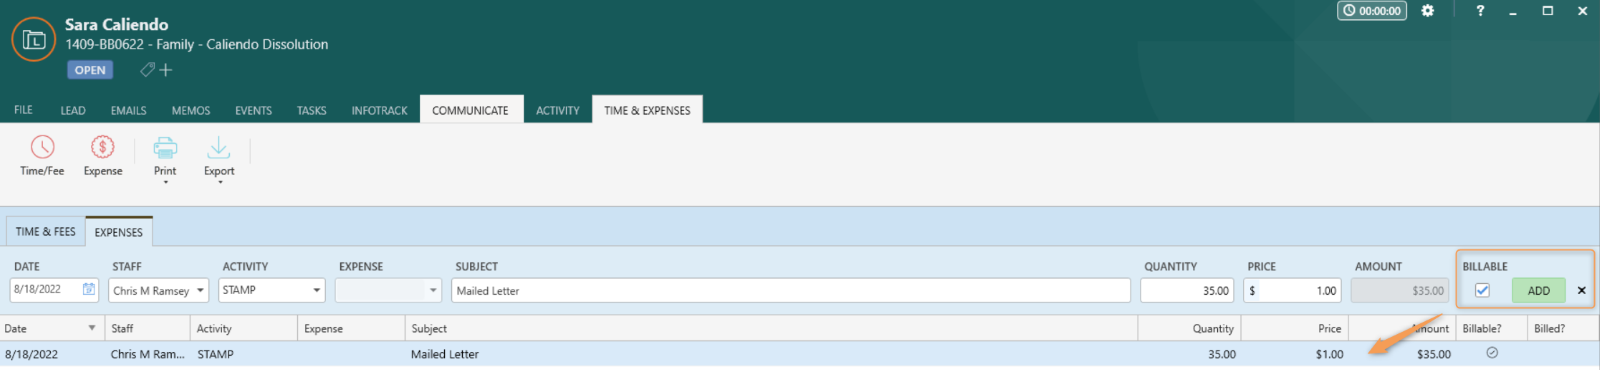This screenshot has width=1600, height=370.
Task: Click the Time/Fee clock icon
Action: click(42, 147)
